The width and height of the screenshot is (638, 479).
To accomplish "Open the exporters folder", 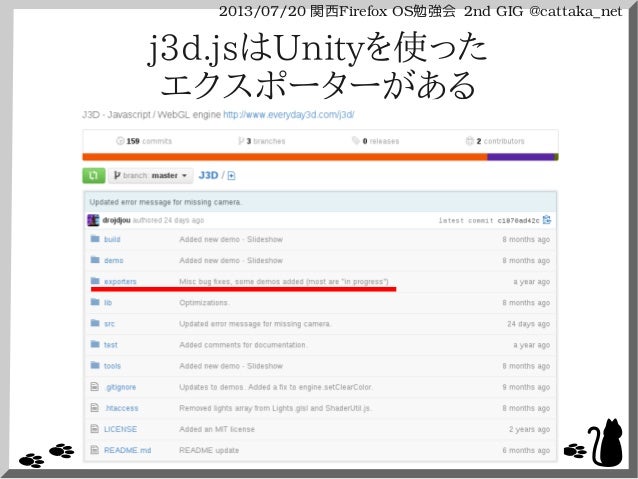I will click(x=120, y=282).
